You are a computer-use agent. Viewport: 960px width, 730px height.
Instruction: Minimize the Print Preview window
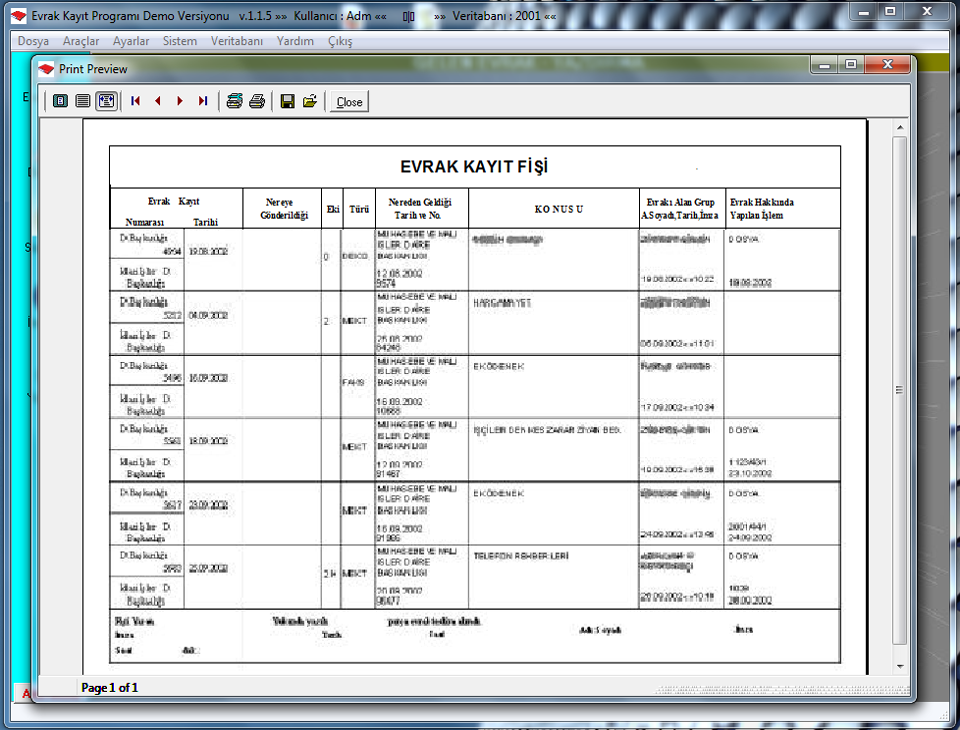[825, 64]
